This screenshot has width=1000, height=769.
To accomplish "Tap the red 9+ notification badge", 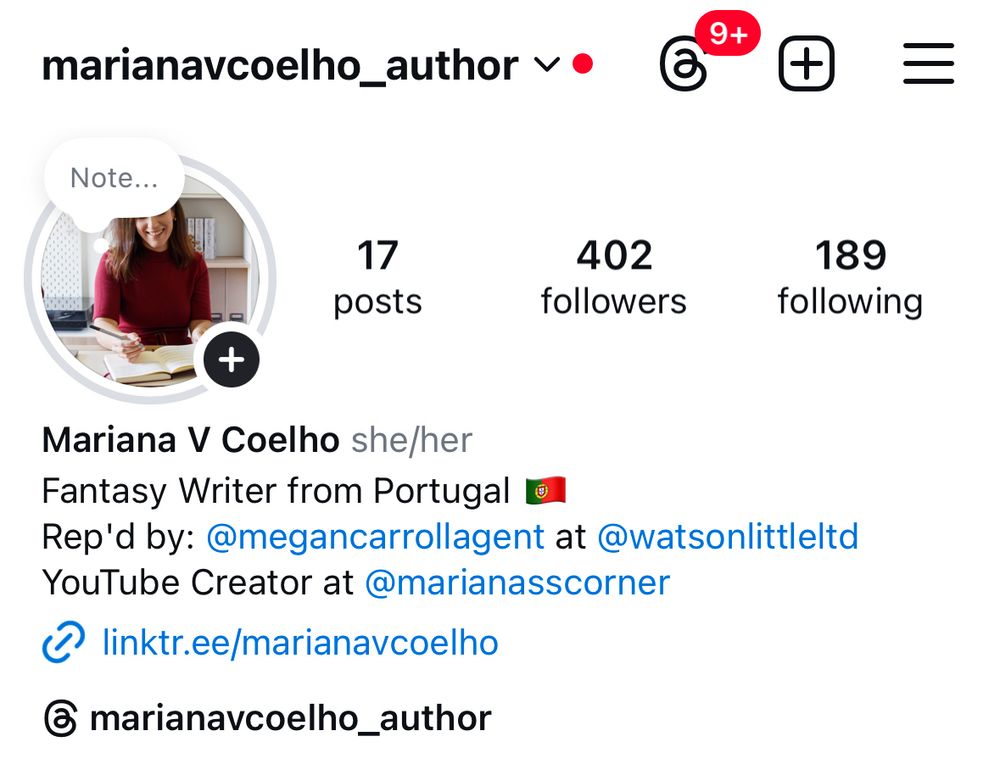I will pyautogui.click(x=728, y=33).
